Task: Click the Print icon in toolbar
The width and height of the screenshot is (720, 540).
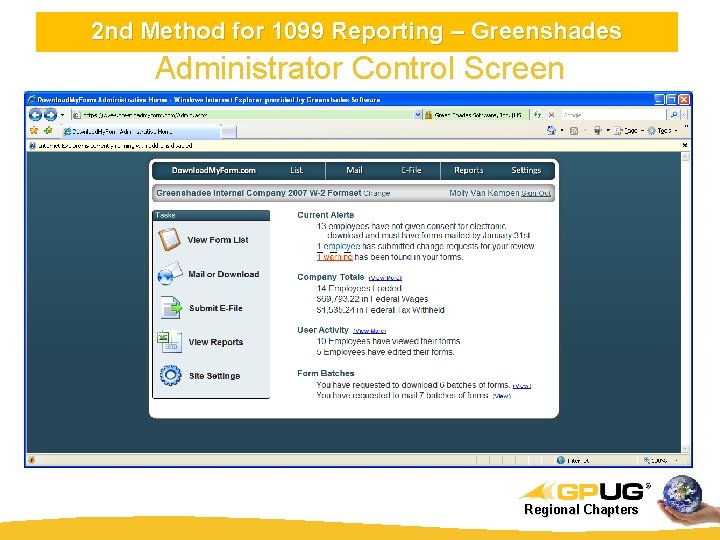Action: pos(597,131)
